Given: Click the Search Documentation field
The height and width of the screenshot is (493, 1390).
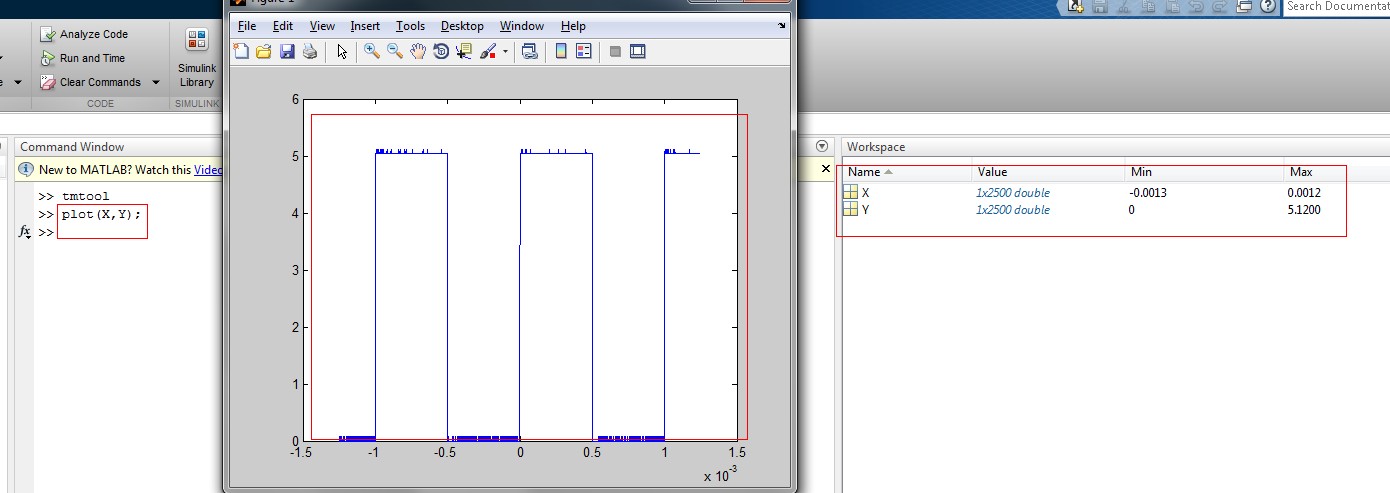Looking at the screenshot, I should [x=1335, y=6].
